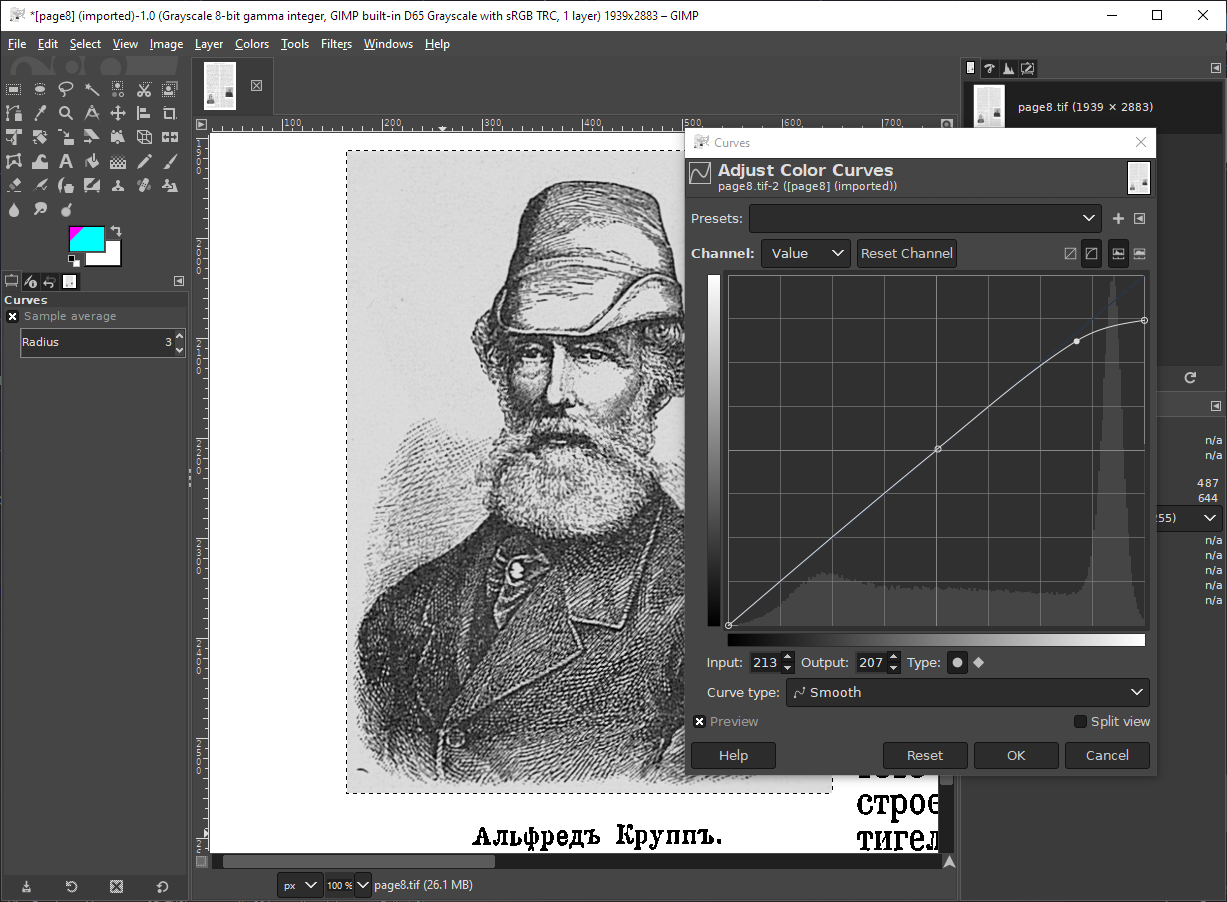Select the Pencil tool
The height and width of the screenshot is (902, 1227).
coord(144,161)
